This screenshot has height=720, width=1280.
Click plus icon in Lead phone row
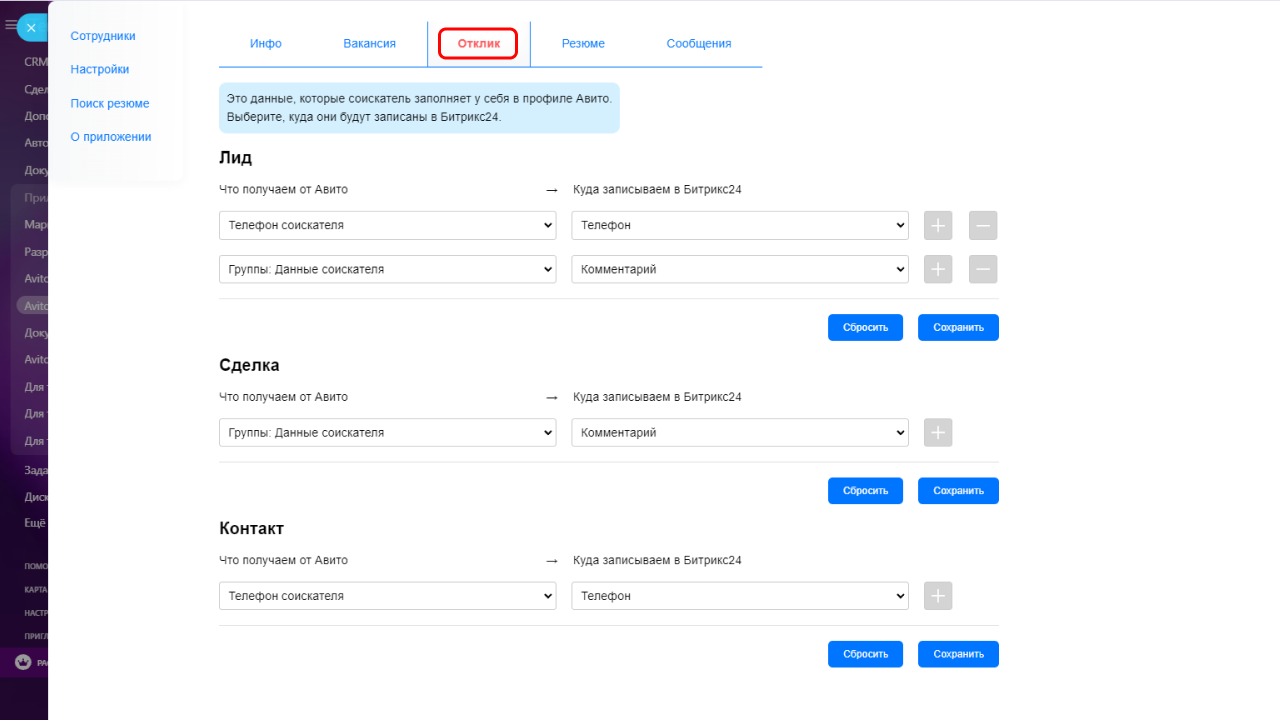click(x=938, y=226)
